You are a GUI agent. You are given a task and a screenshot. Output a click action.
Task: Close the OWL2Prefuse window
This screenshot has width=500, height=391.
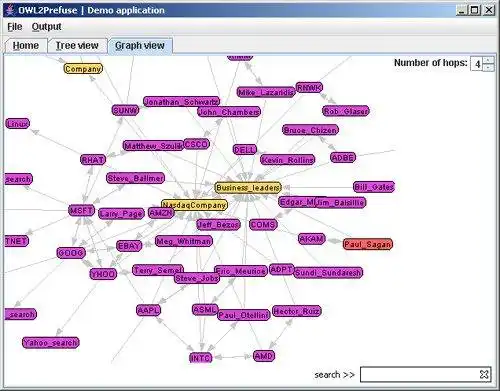(489, 10)
